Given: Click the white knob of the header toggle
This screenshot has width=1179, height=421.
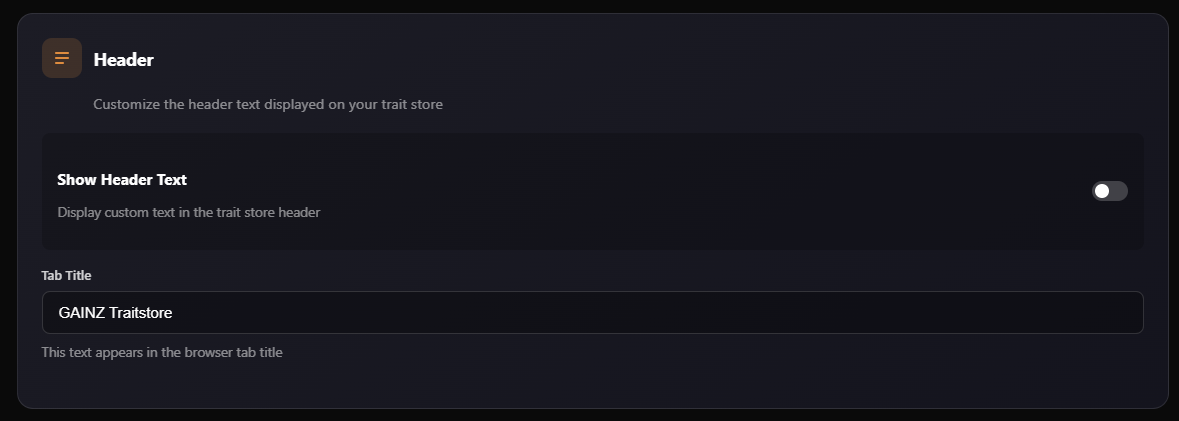Looking at the screenshot, I should (1102, 191).
